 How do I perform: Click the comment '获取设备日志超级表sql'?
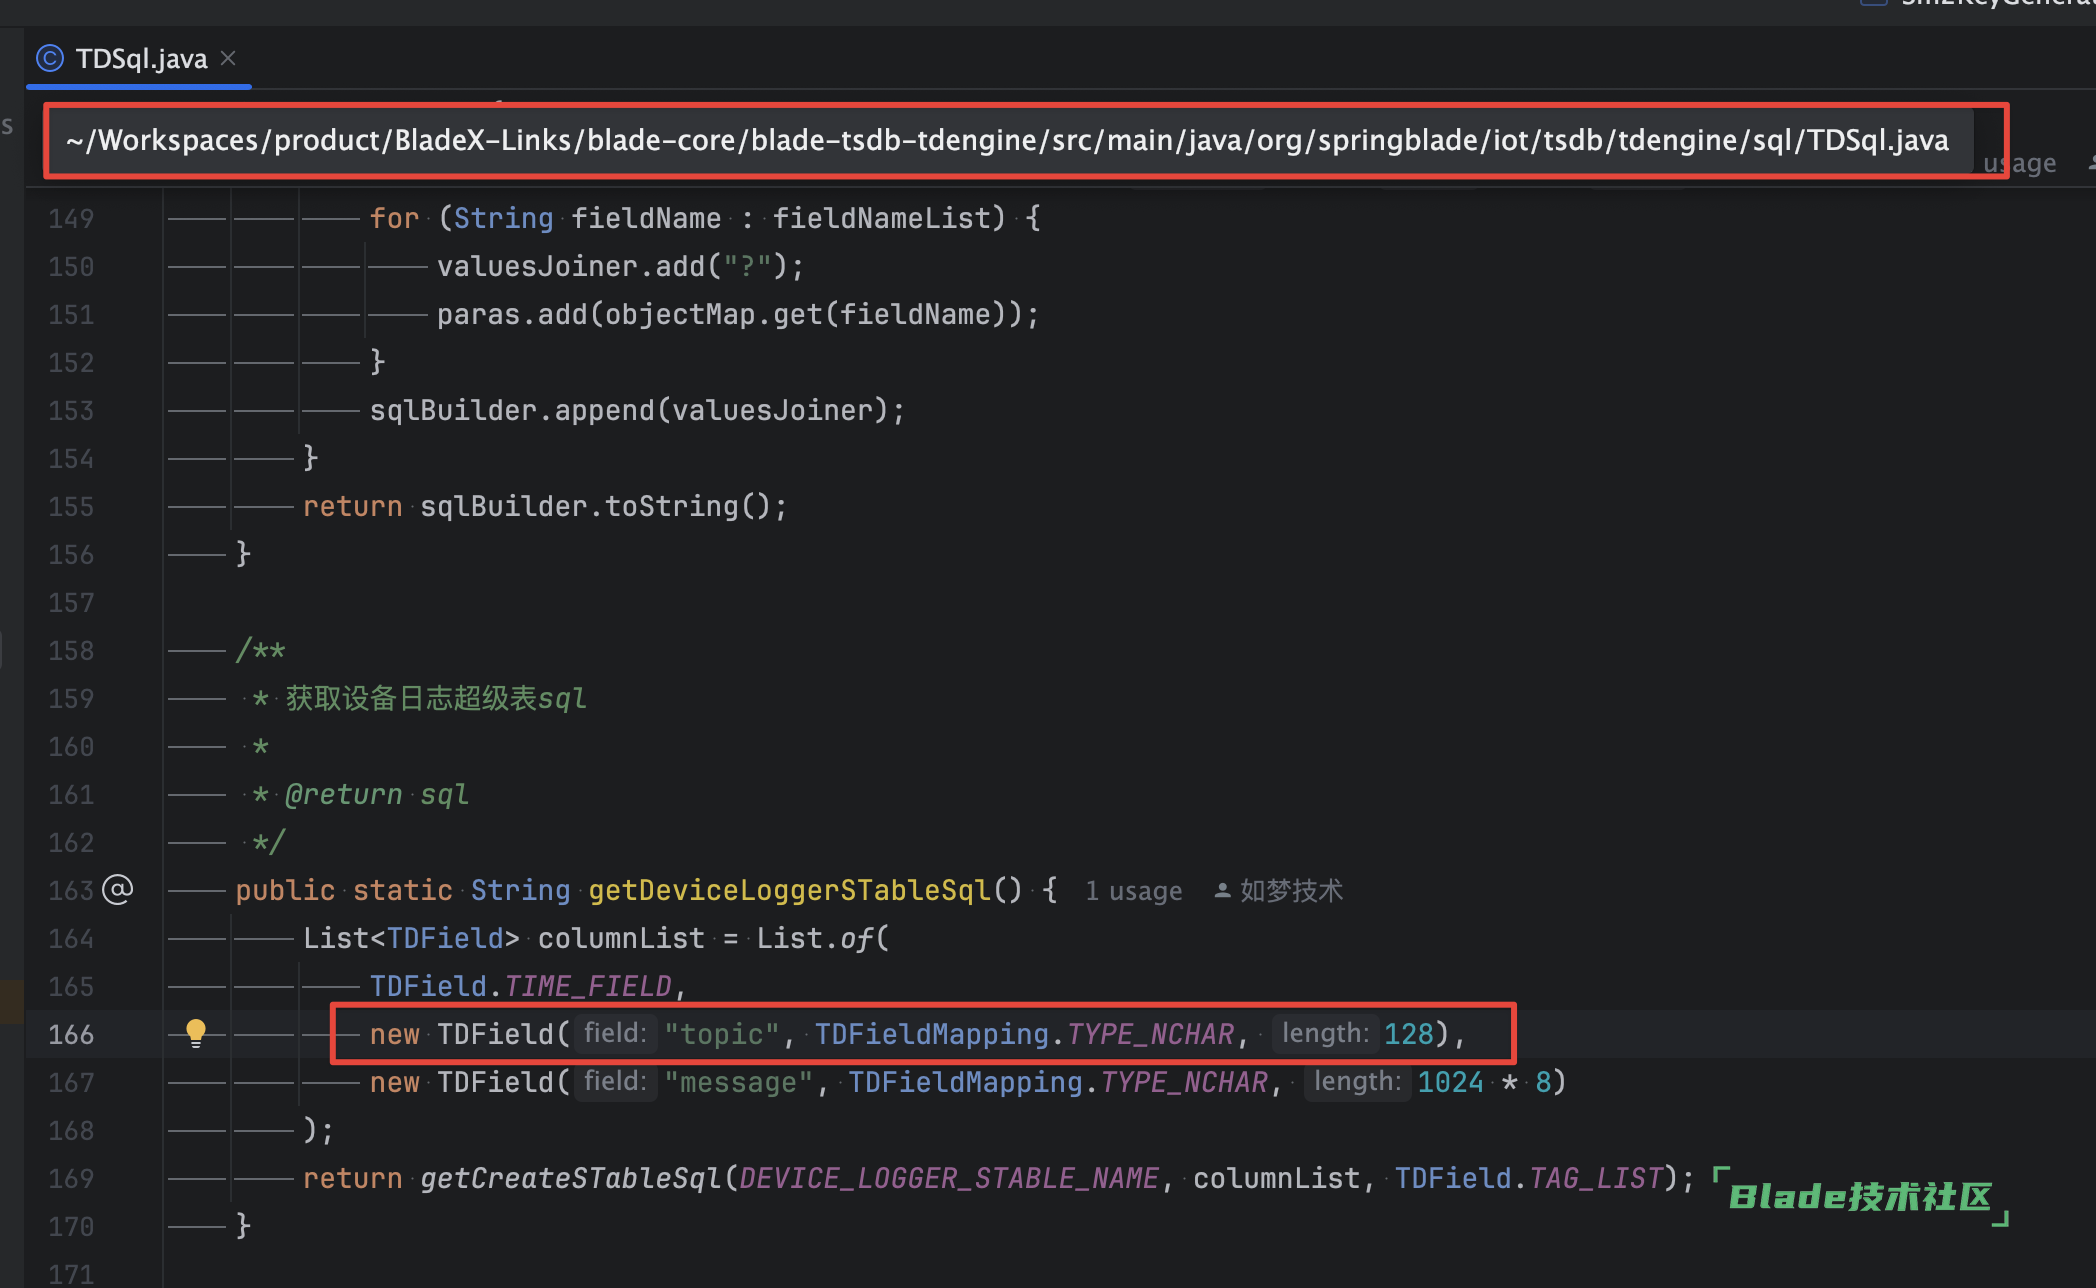pyautogui.click(x=436, y=698)
